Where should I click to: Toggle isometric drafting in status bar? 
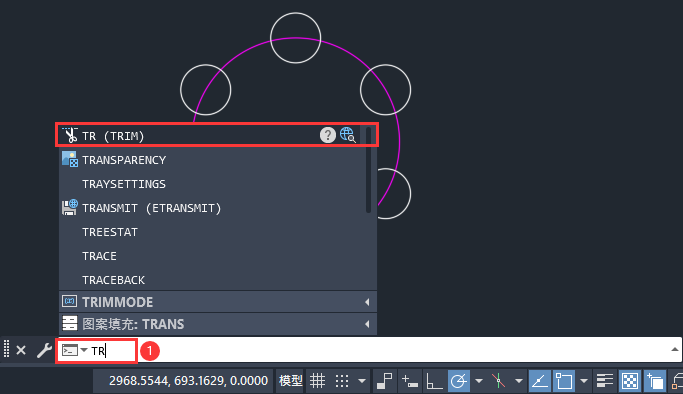[x=498, y=381]
